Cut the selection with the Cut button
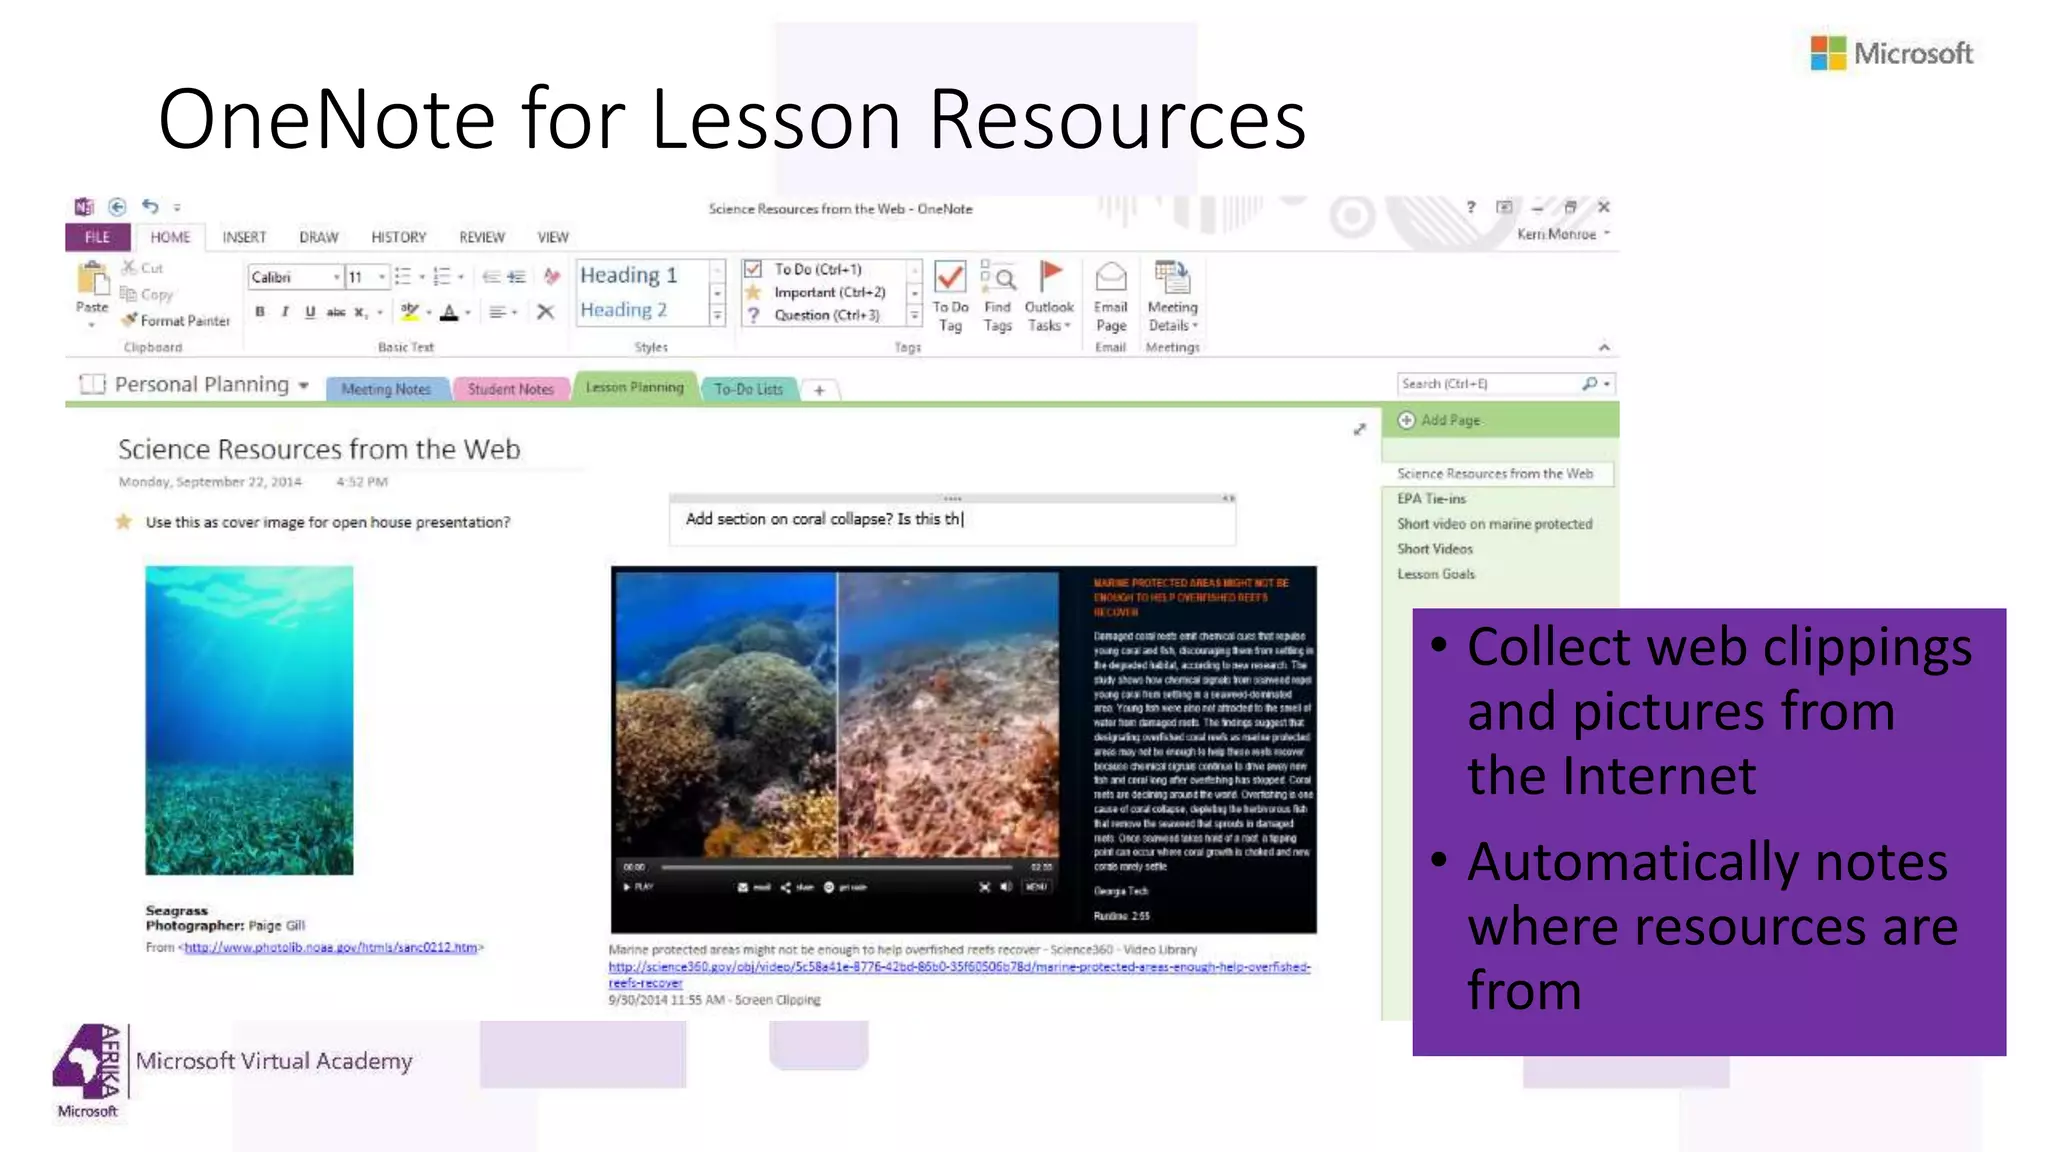Screen dimensions: 2048x1152 point(142,268)
